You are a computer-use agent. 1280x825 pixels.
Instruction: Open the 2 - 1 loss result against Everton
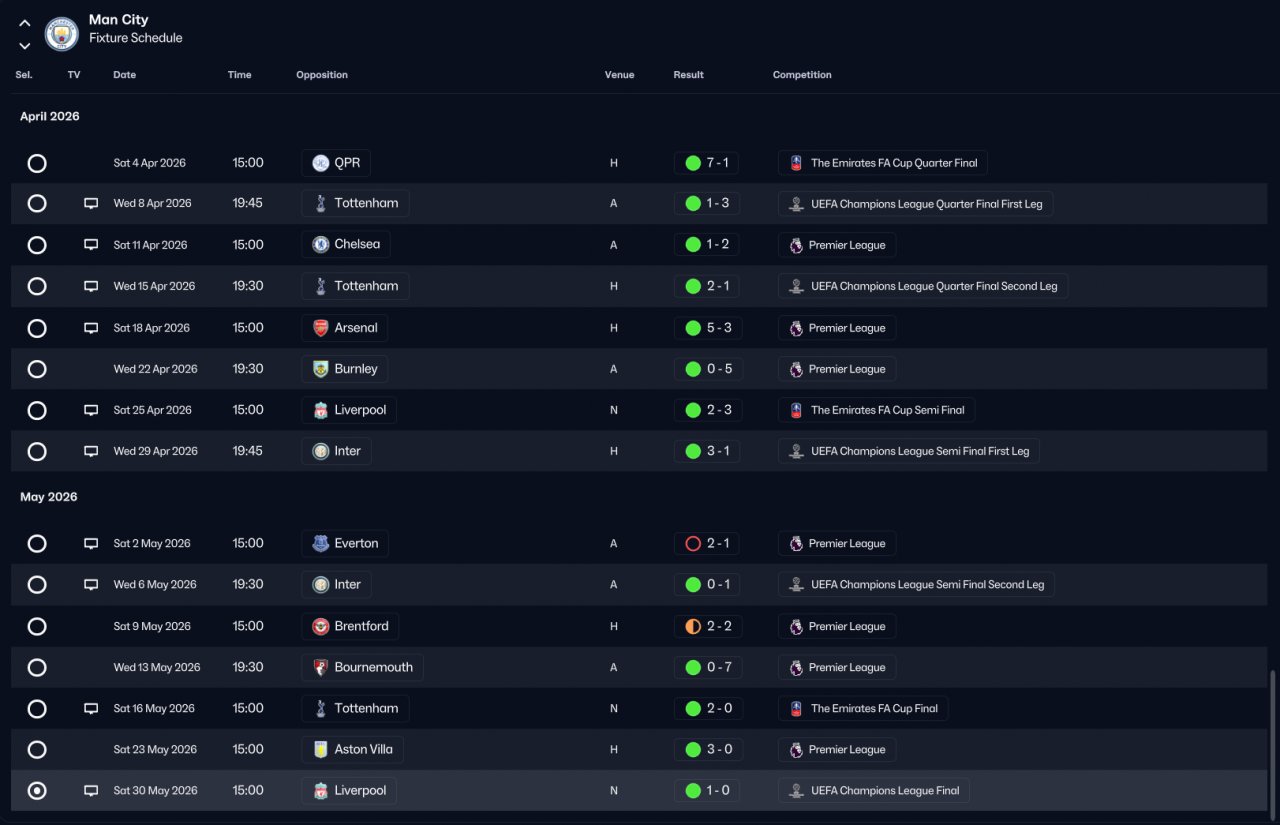pyautogui.click(x=706, y=544)
